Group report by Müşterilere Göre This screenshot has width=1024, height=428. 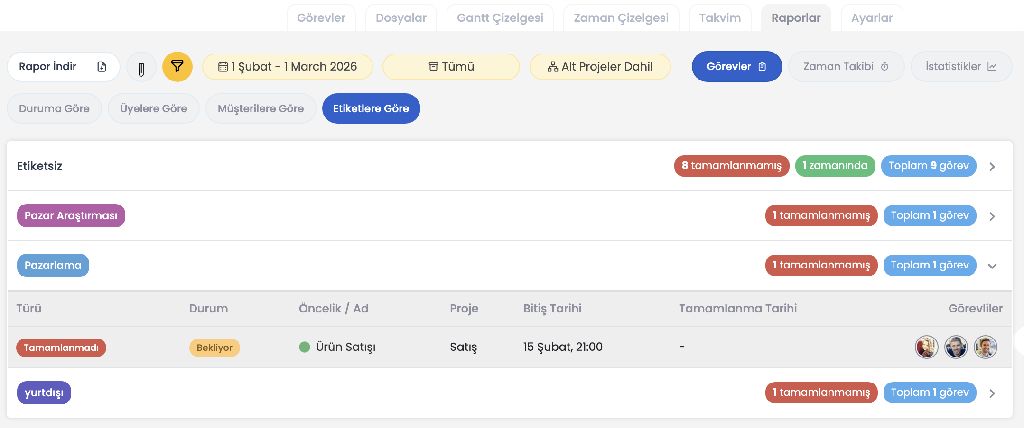(262, 109)
